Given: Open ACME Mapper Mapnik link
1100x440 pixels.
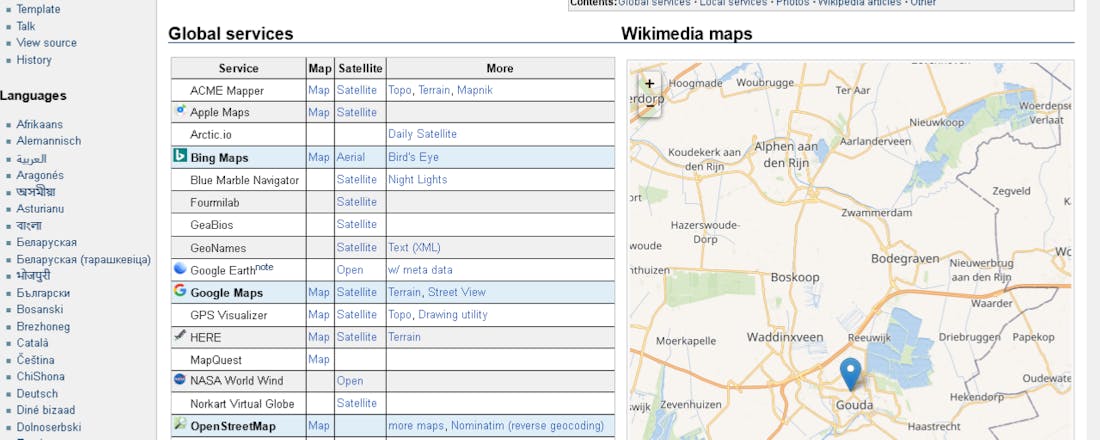Looking at the screenshot, I should (474, 90).
